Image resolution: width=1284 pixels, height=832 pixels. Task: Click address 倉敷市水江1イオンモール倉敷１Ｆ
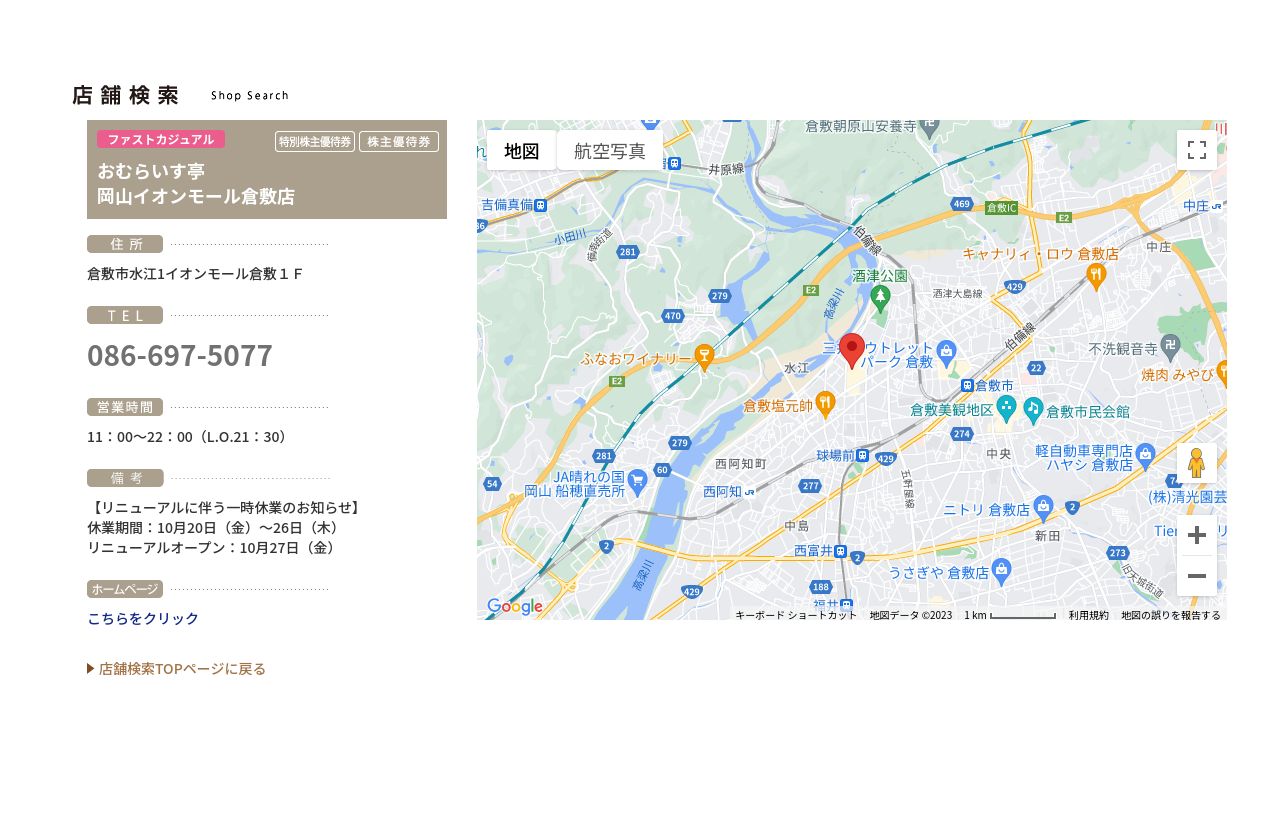click(195, 274)
